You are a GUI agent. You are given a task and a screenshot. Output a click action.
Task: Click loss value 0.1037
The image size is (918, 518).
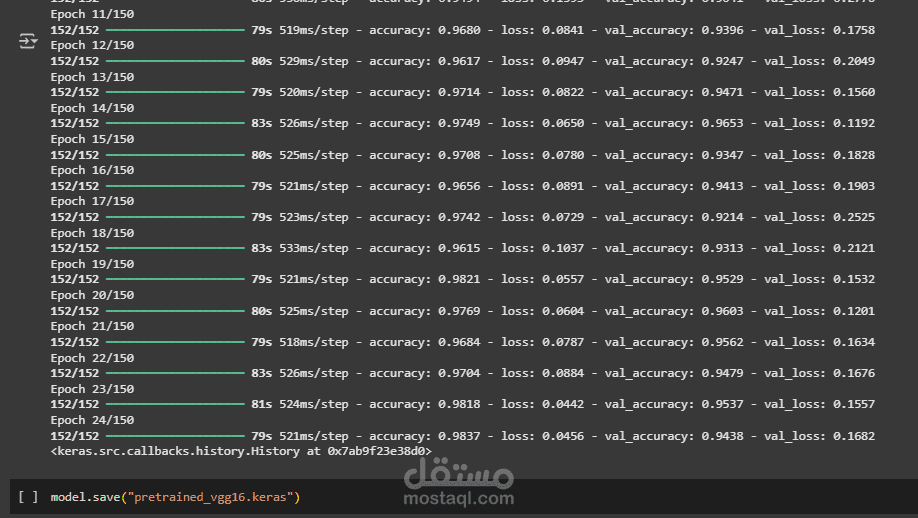click(x=563, y=248)
